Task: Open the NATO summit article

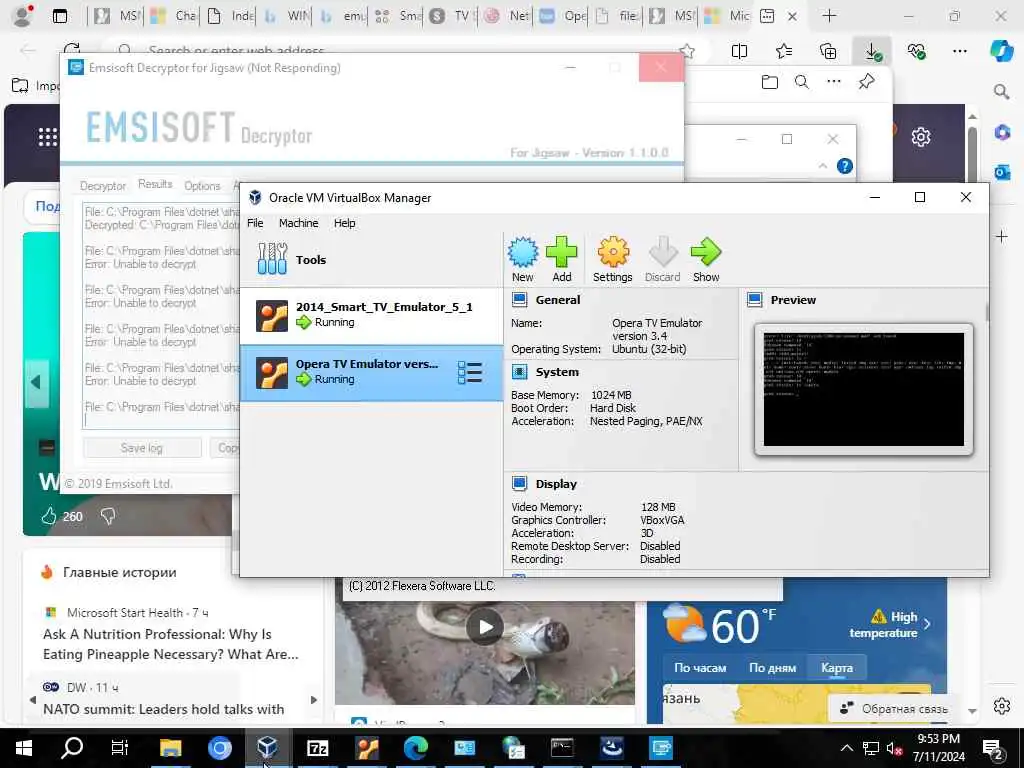Action: pos(164,709)
